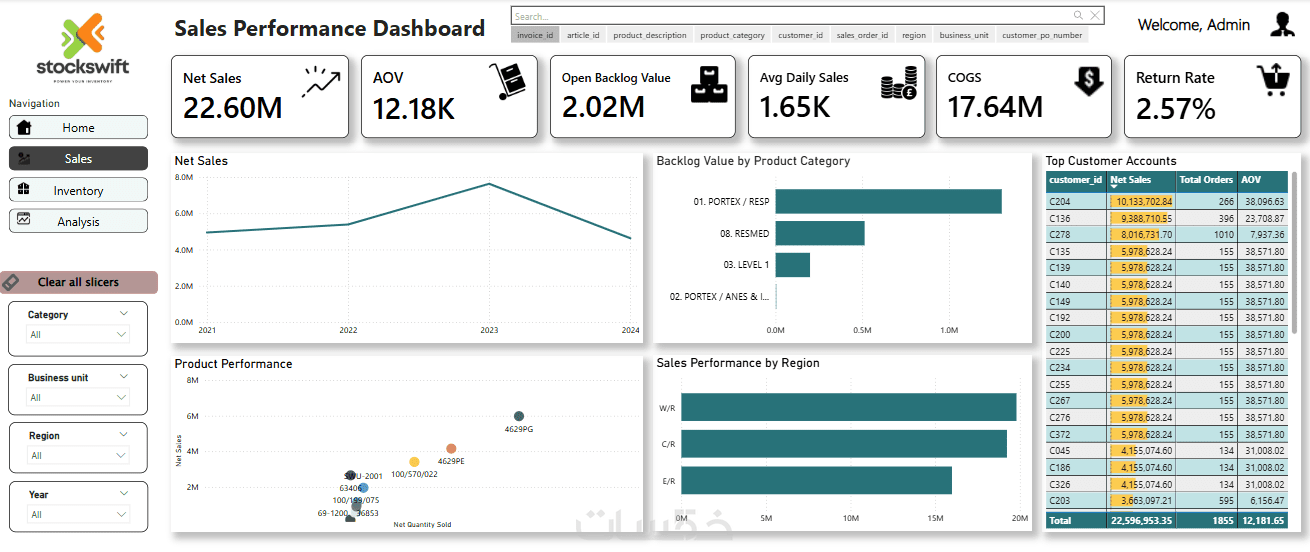Select the product_description search field tab
1310x552 pixels.
(x=650, y=35)
